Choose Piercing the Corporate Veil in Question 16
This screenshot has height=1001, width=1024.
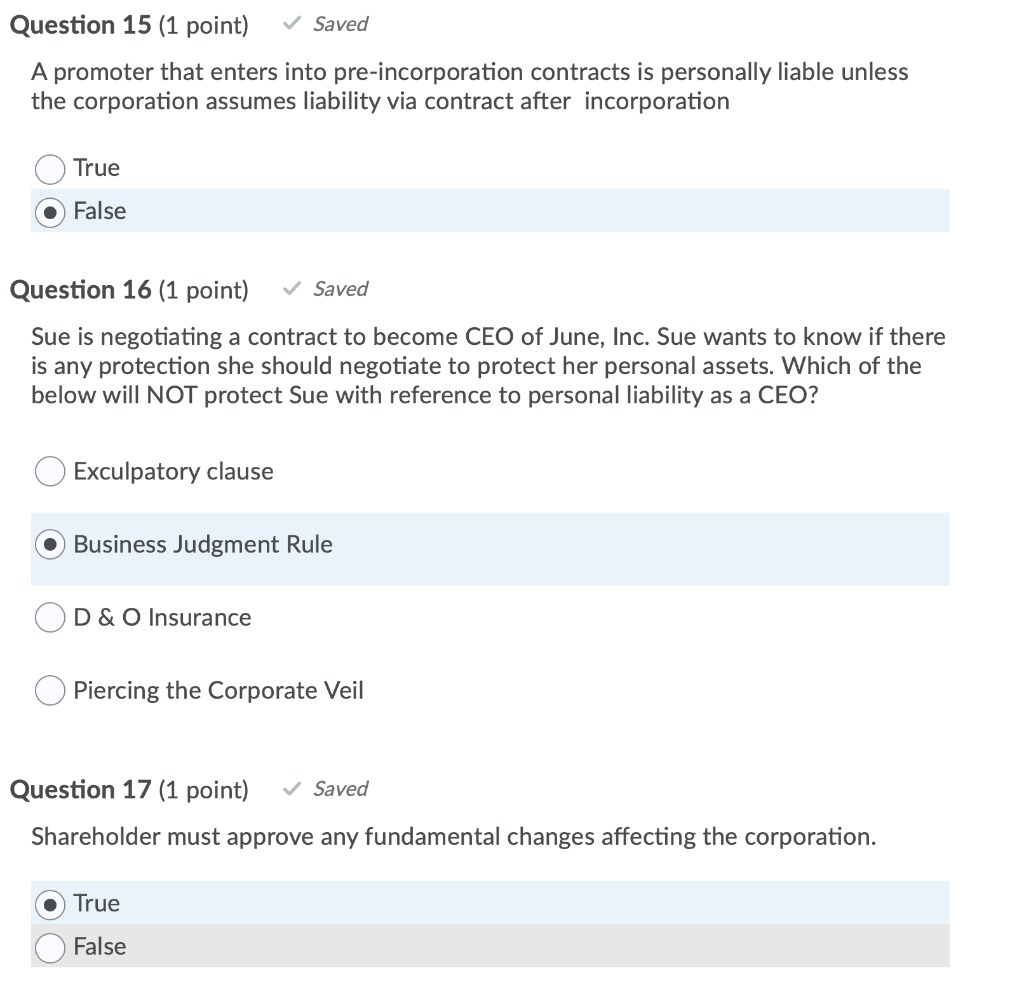pos(49,689)
